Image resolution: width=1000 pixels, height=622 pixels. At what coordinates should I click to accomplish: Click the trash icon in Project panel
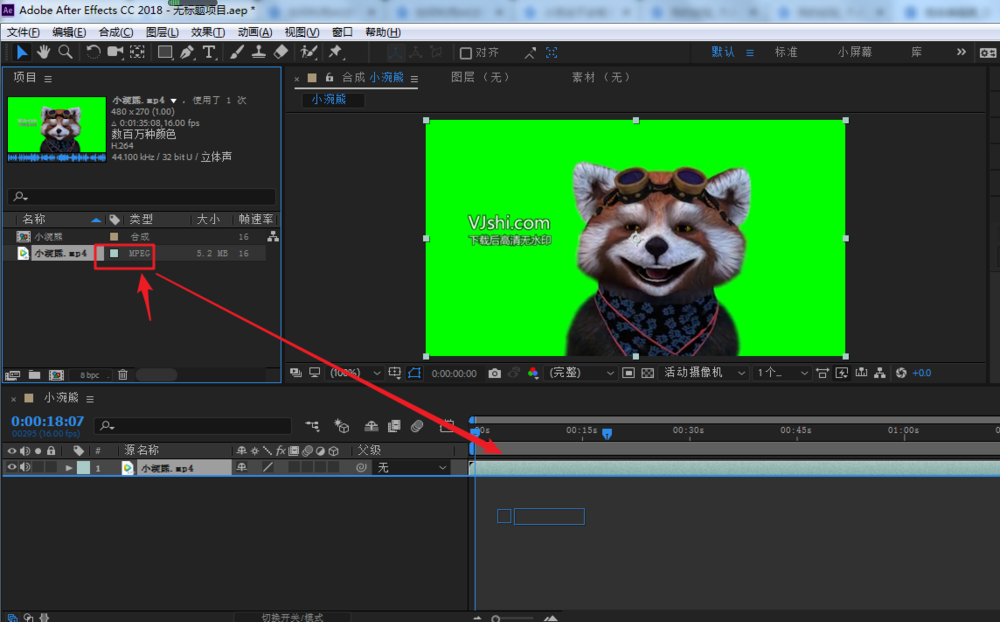coord(122,375)
